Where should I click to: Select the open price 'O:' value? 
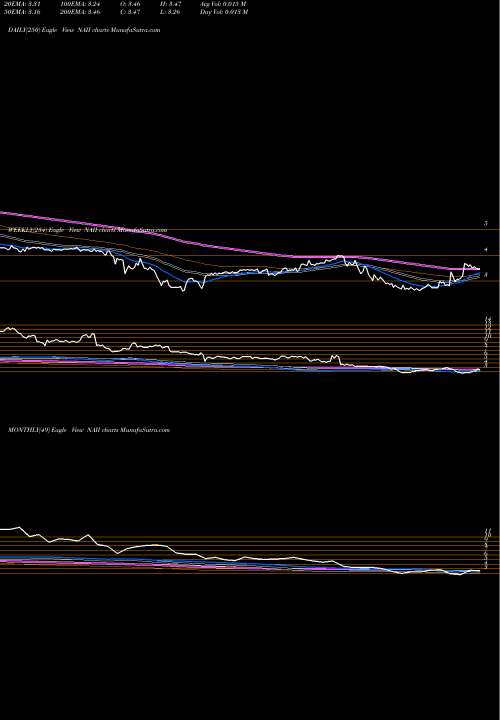(130, 4)
